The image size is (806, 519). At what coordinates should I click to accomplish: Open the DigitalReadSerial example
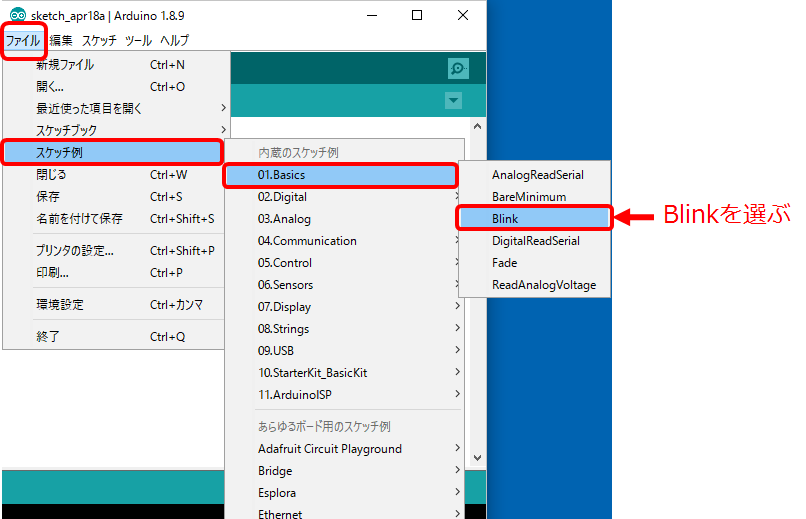(535, 241)
